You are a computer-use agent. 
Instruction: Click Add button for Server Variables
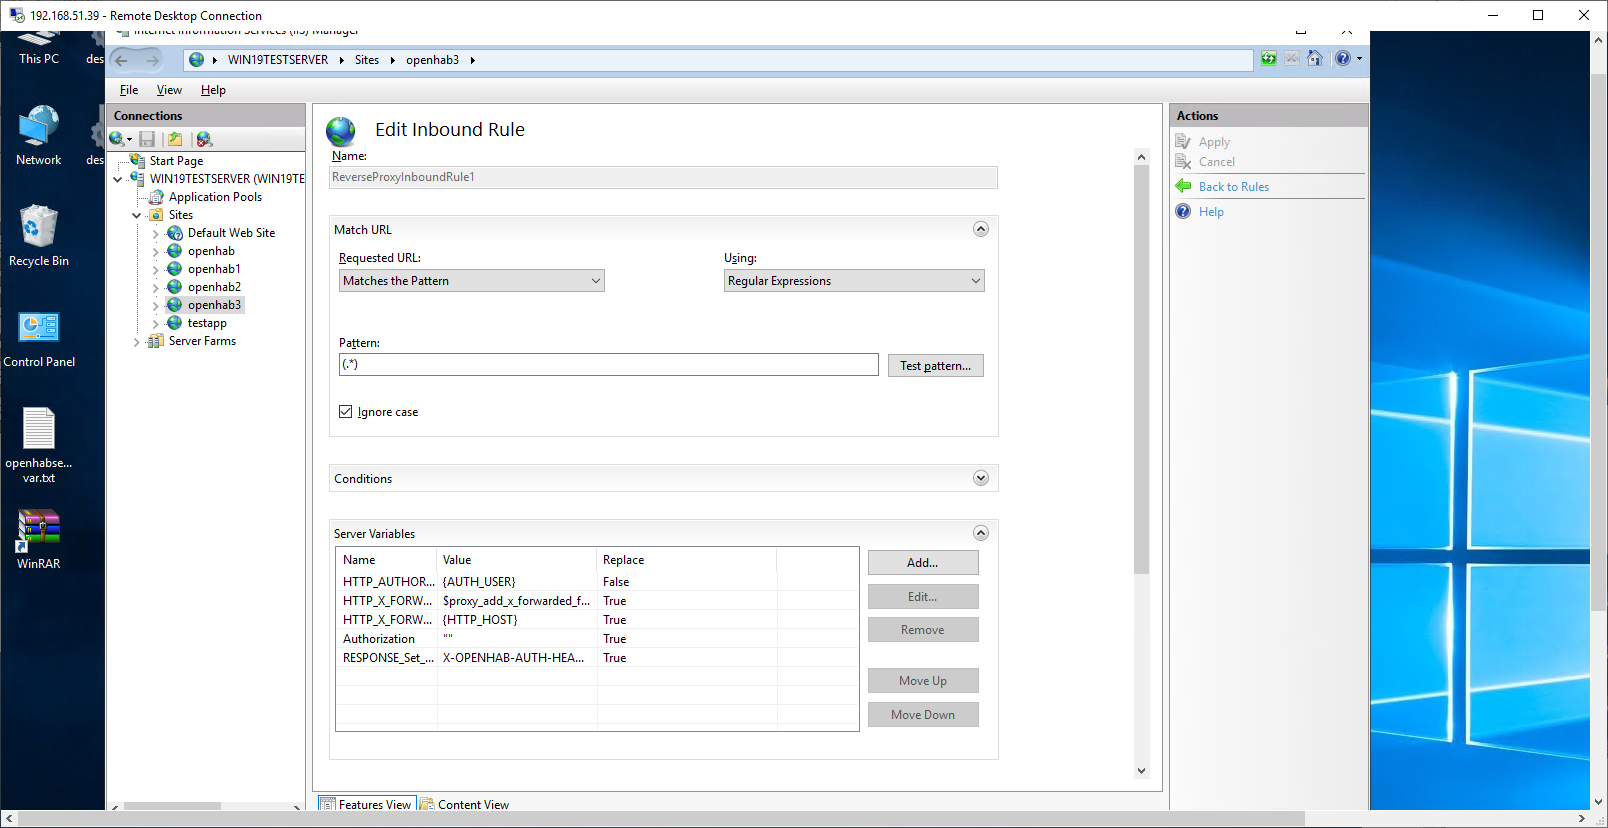point(922,563)
